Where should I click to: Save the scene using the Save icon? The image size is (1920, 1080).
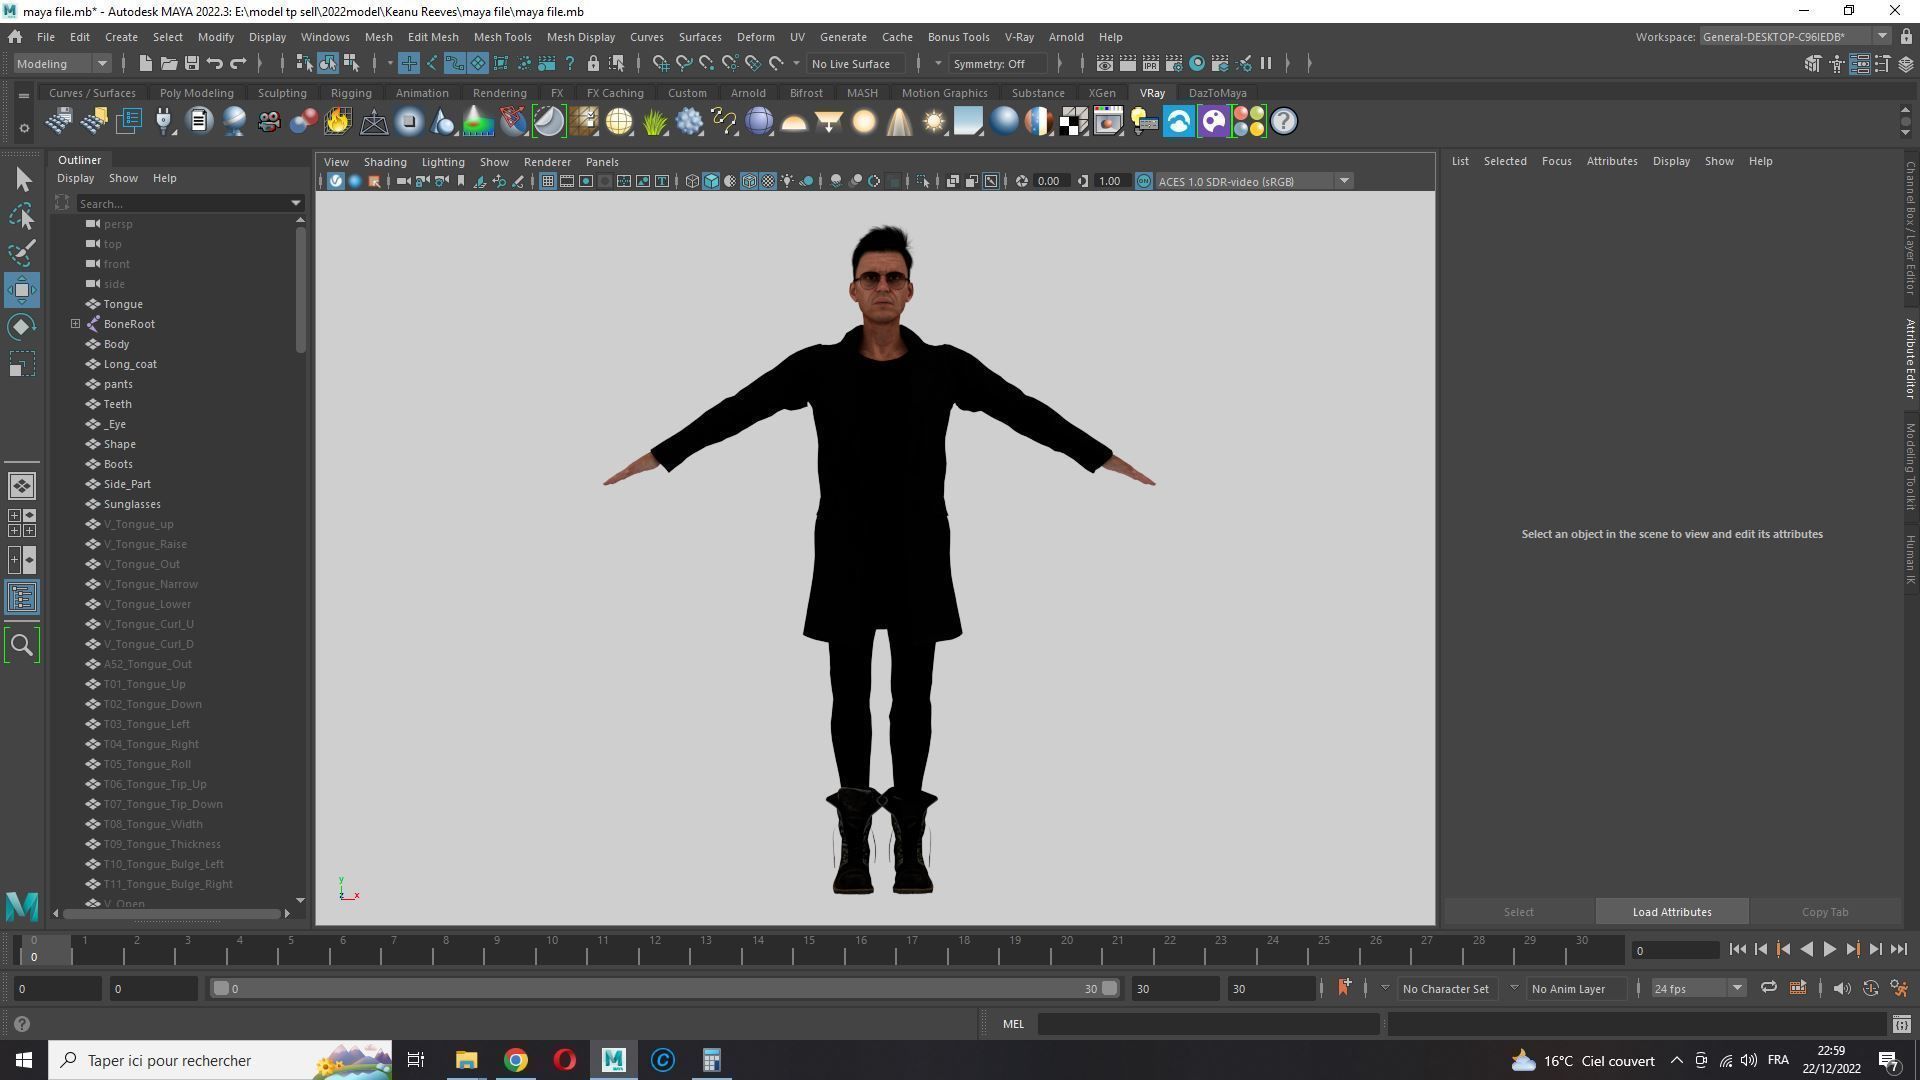pyautogui.click(x=190, y=63)
